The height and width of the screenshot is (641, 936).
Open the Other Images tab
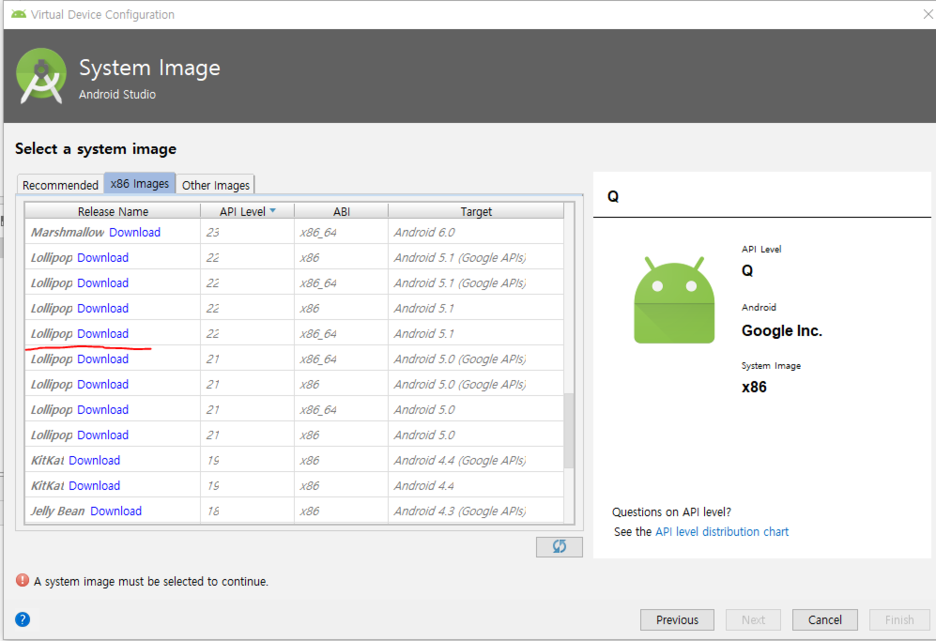pos(215,185)
